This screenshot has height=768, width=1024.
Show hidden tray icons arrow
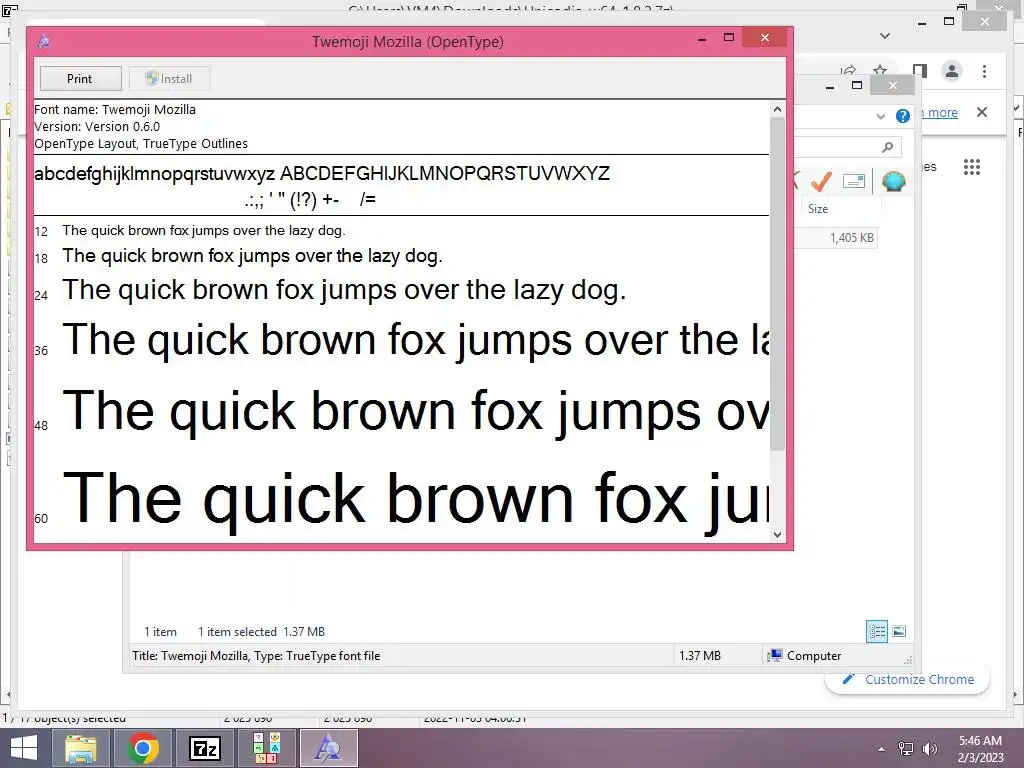(x=882, y=749)
